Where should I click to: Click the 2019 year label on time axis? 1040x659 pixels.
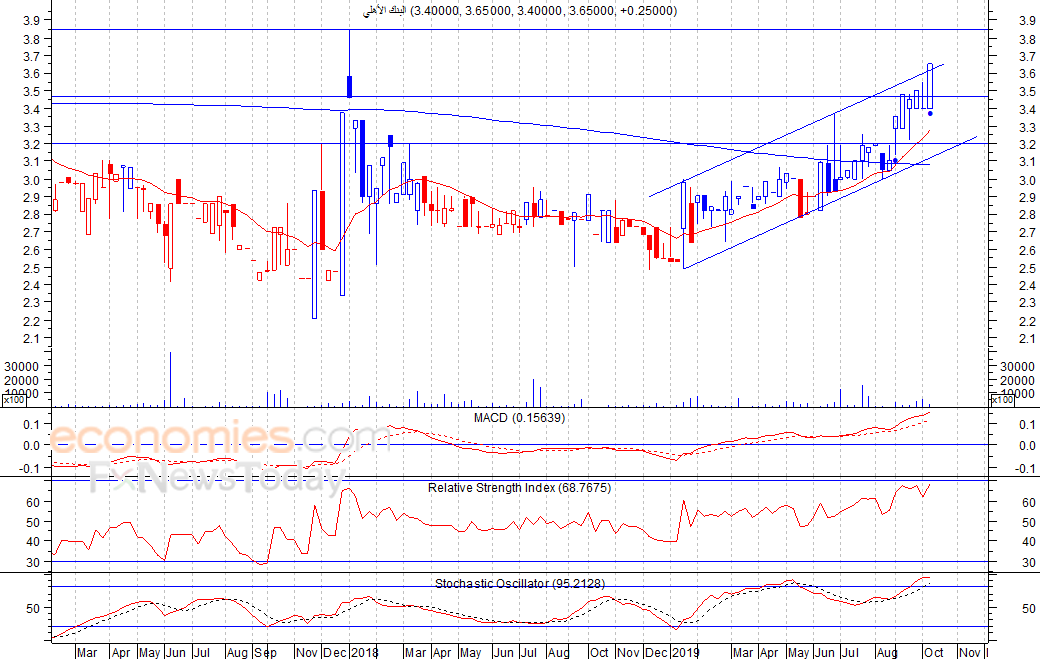tap(685, 652)
